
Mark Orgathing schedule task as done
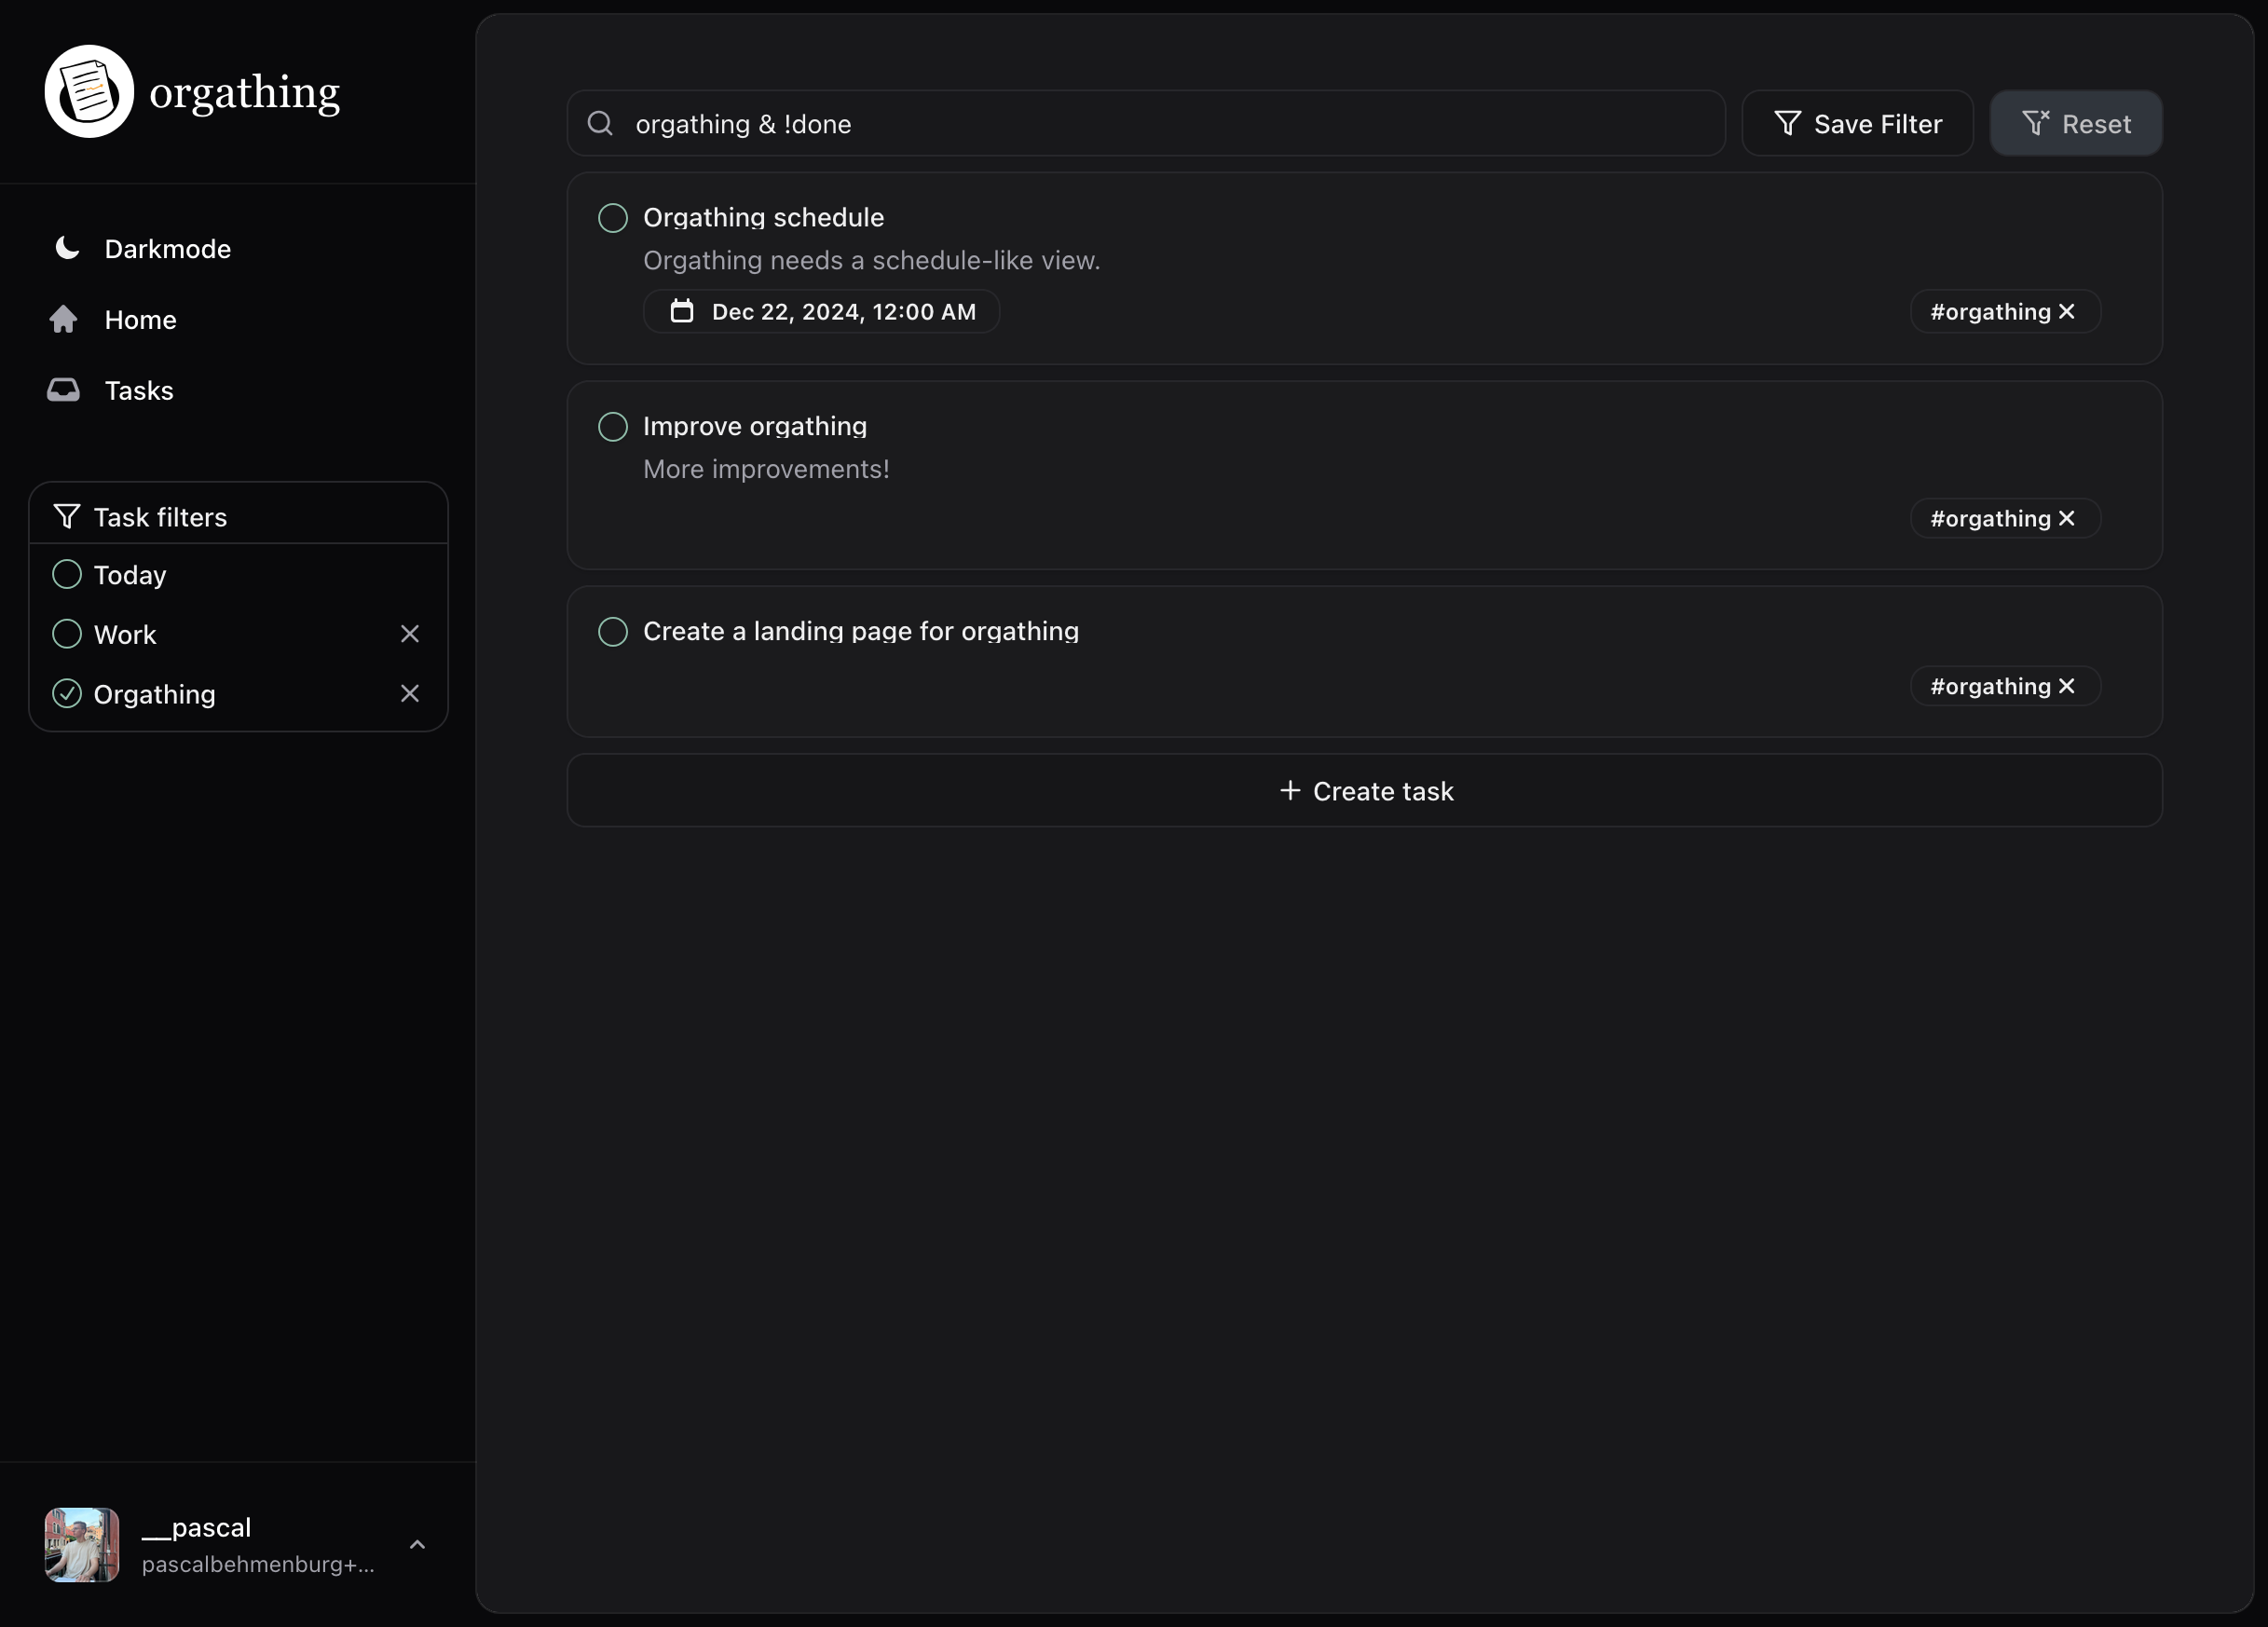coord(612,217)
